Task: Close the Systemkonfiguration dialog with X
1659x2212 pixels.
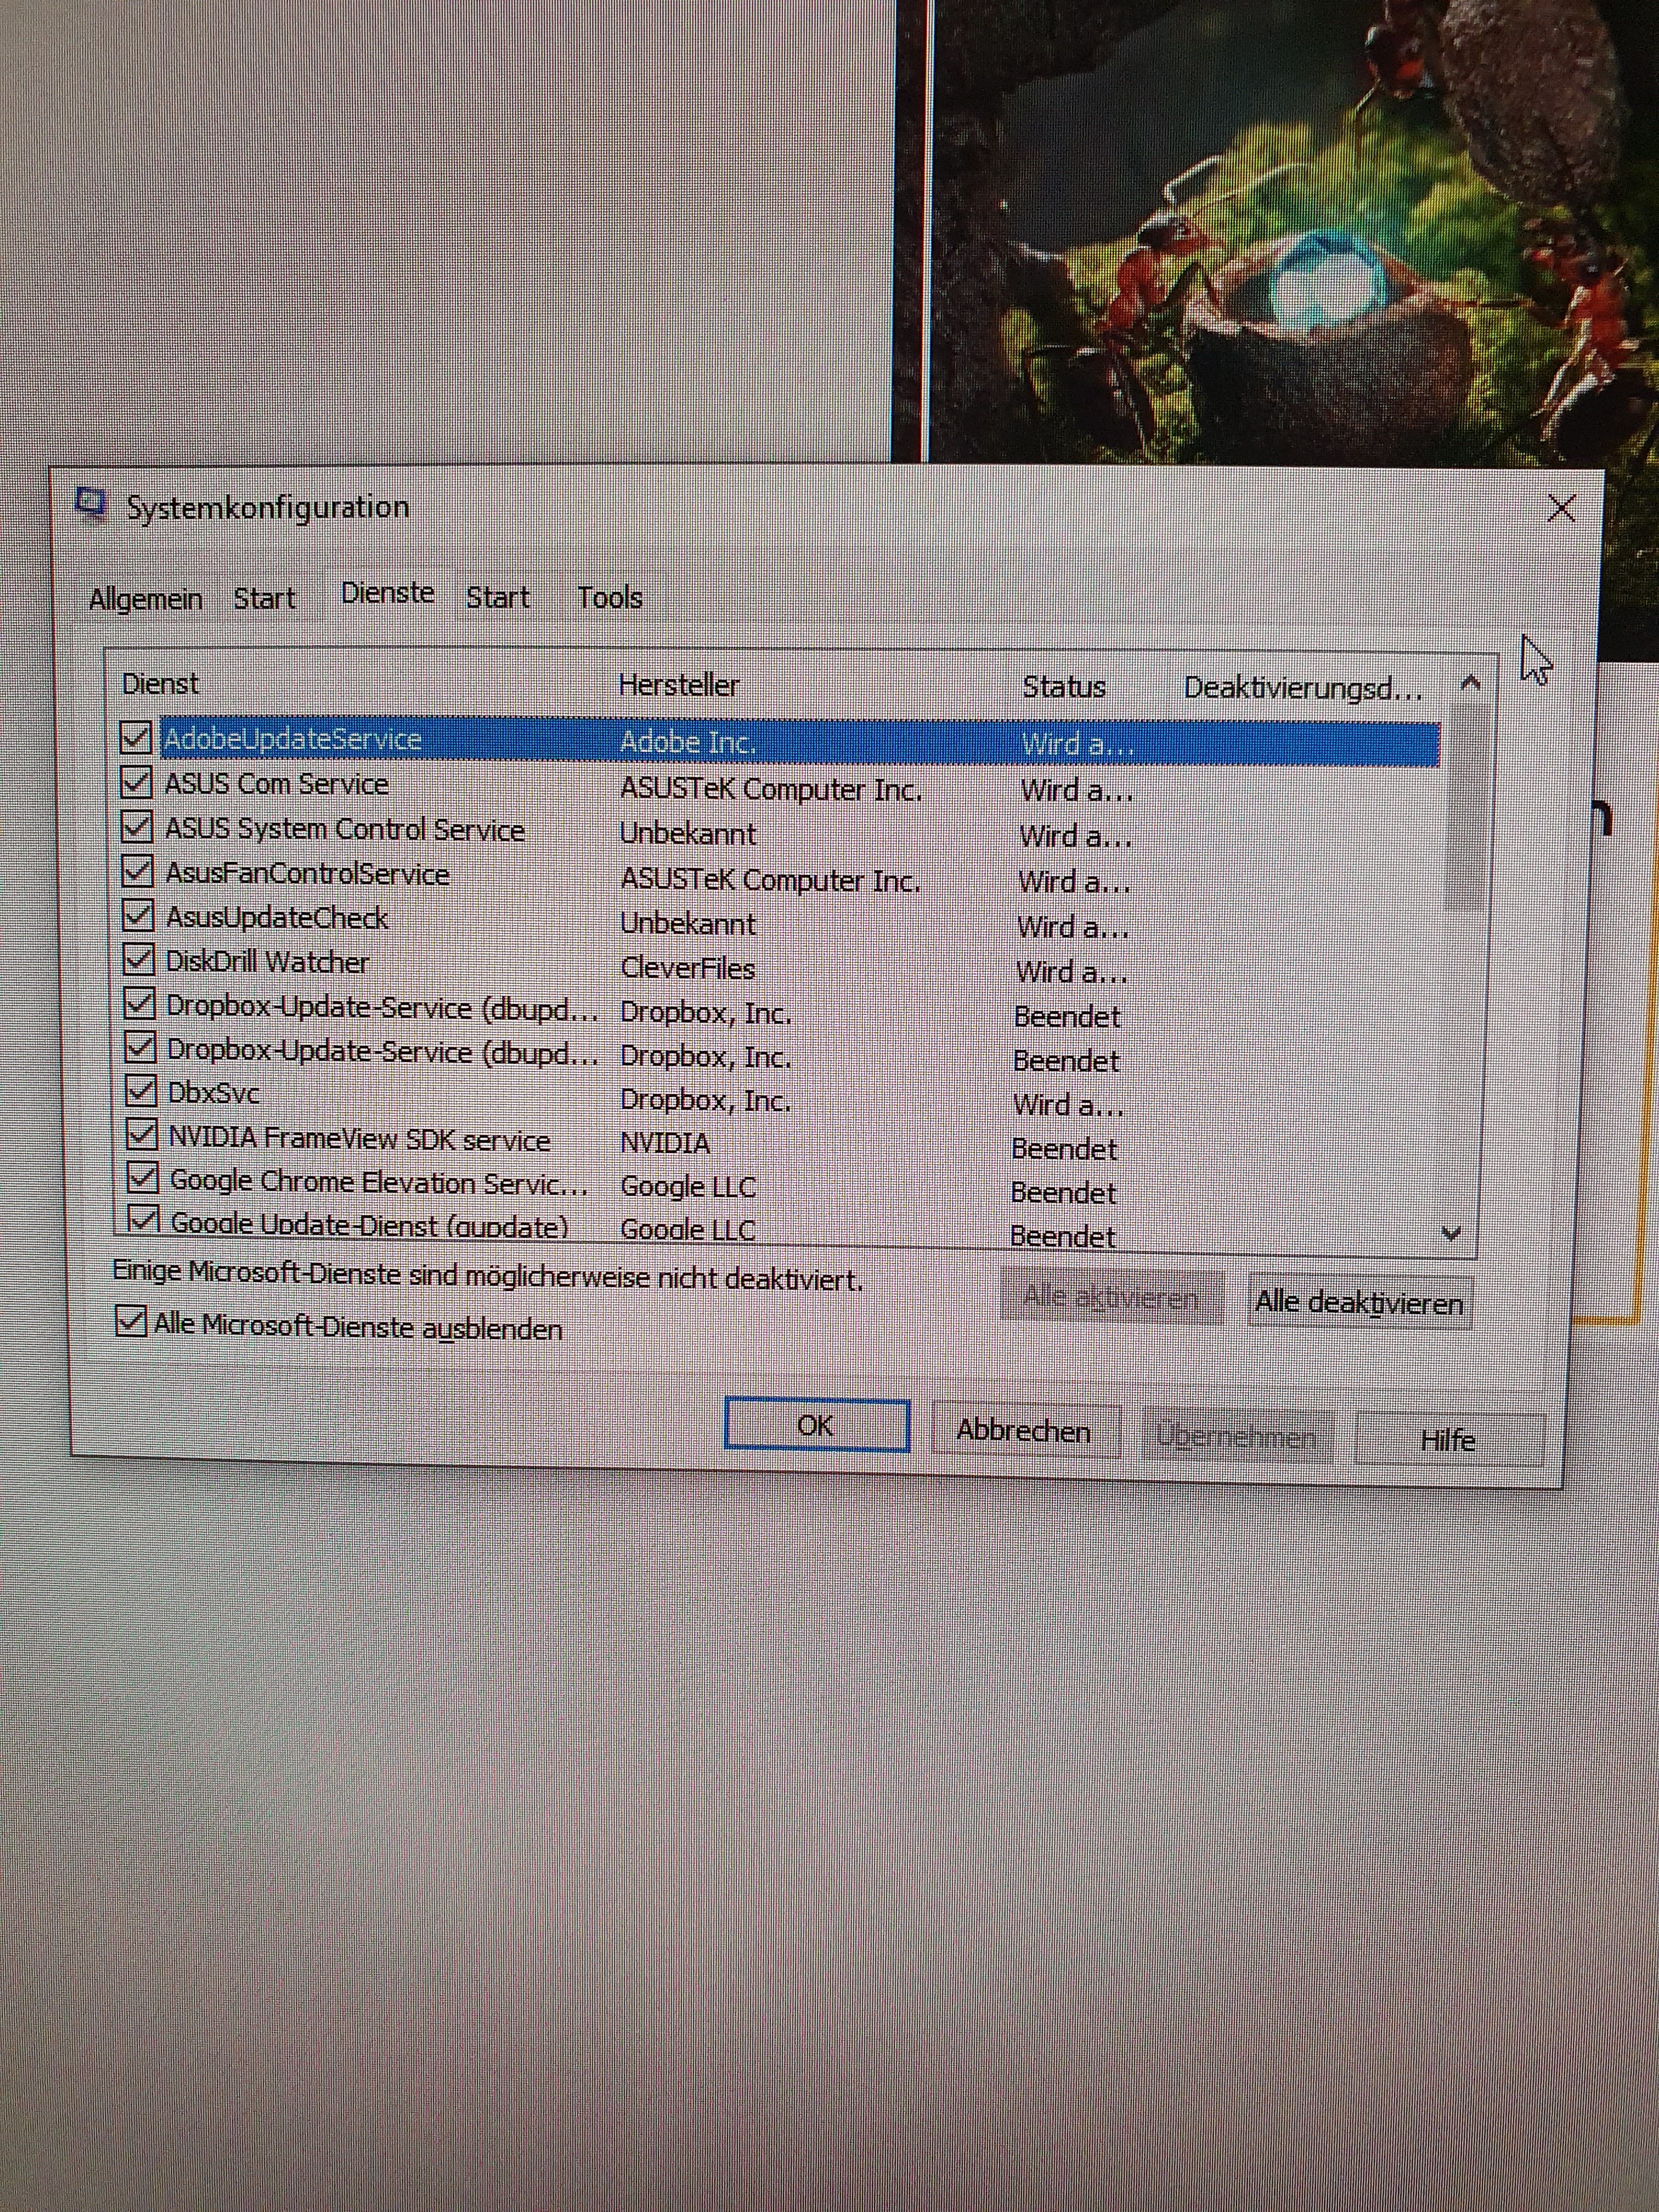Action: pos(1561,509)
